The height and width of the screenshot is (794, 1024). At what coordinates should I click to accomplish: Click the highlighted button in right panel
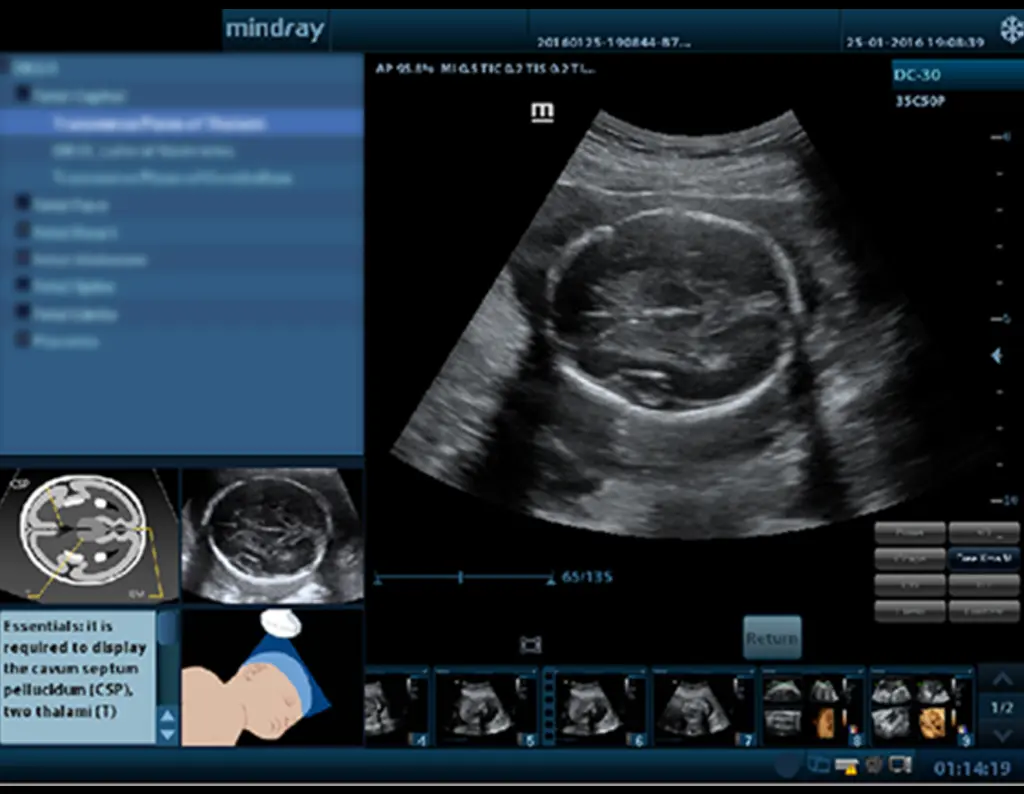click(983, 558)
